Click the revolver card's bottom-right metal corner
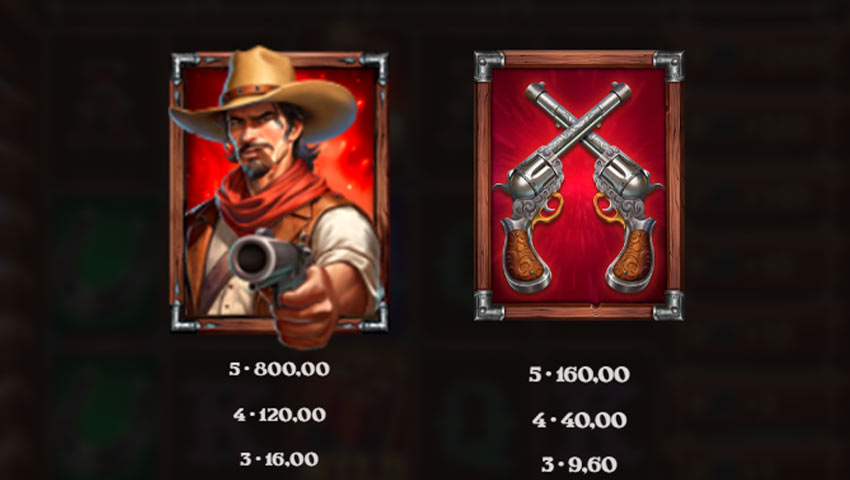Screen dimensions: 850x480 [x=668, y=305]
